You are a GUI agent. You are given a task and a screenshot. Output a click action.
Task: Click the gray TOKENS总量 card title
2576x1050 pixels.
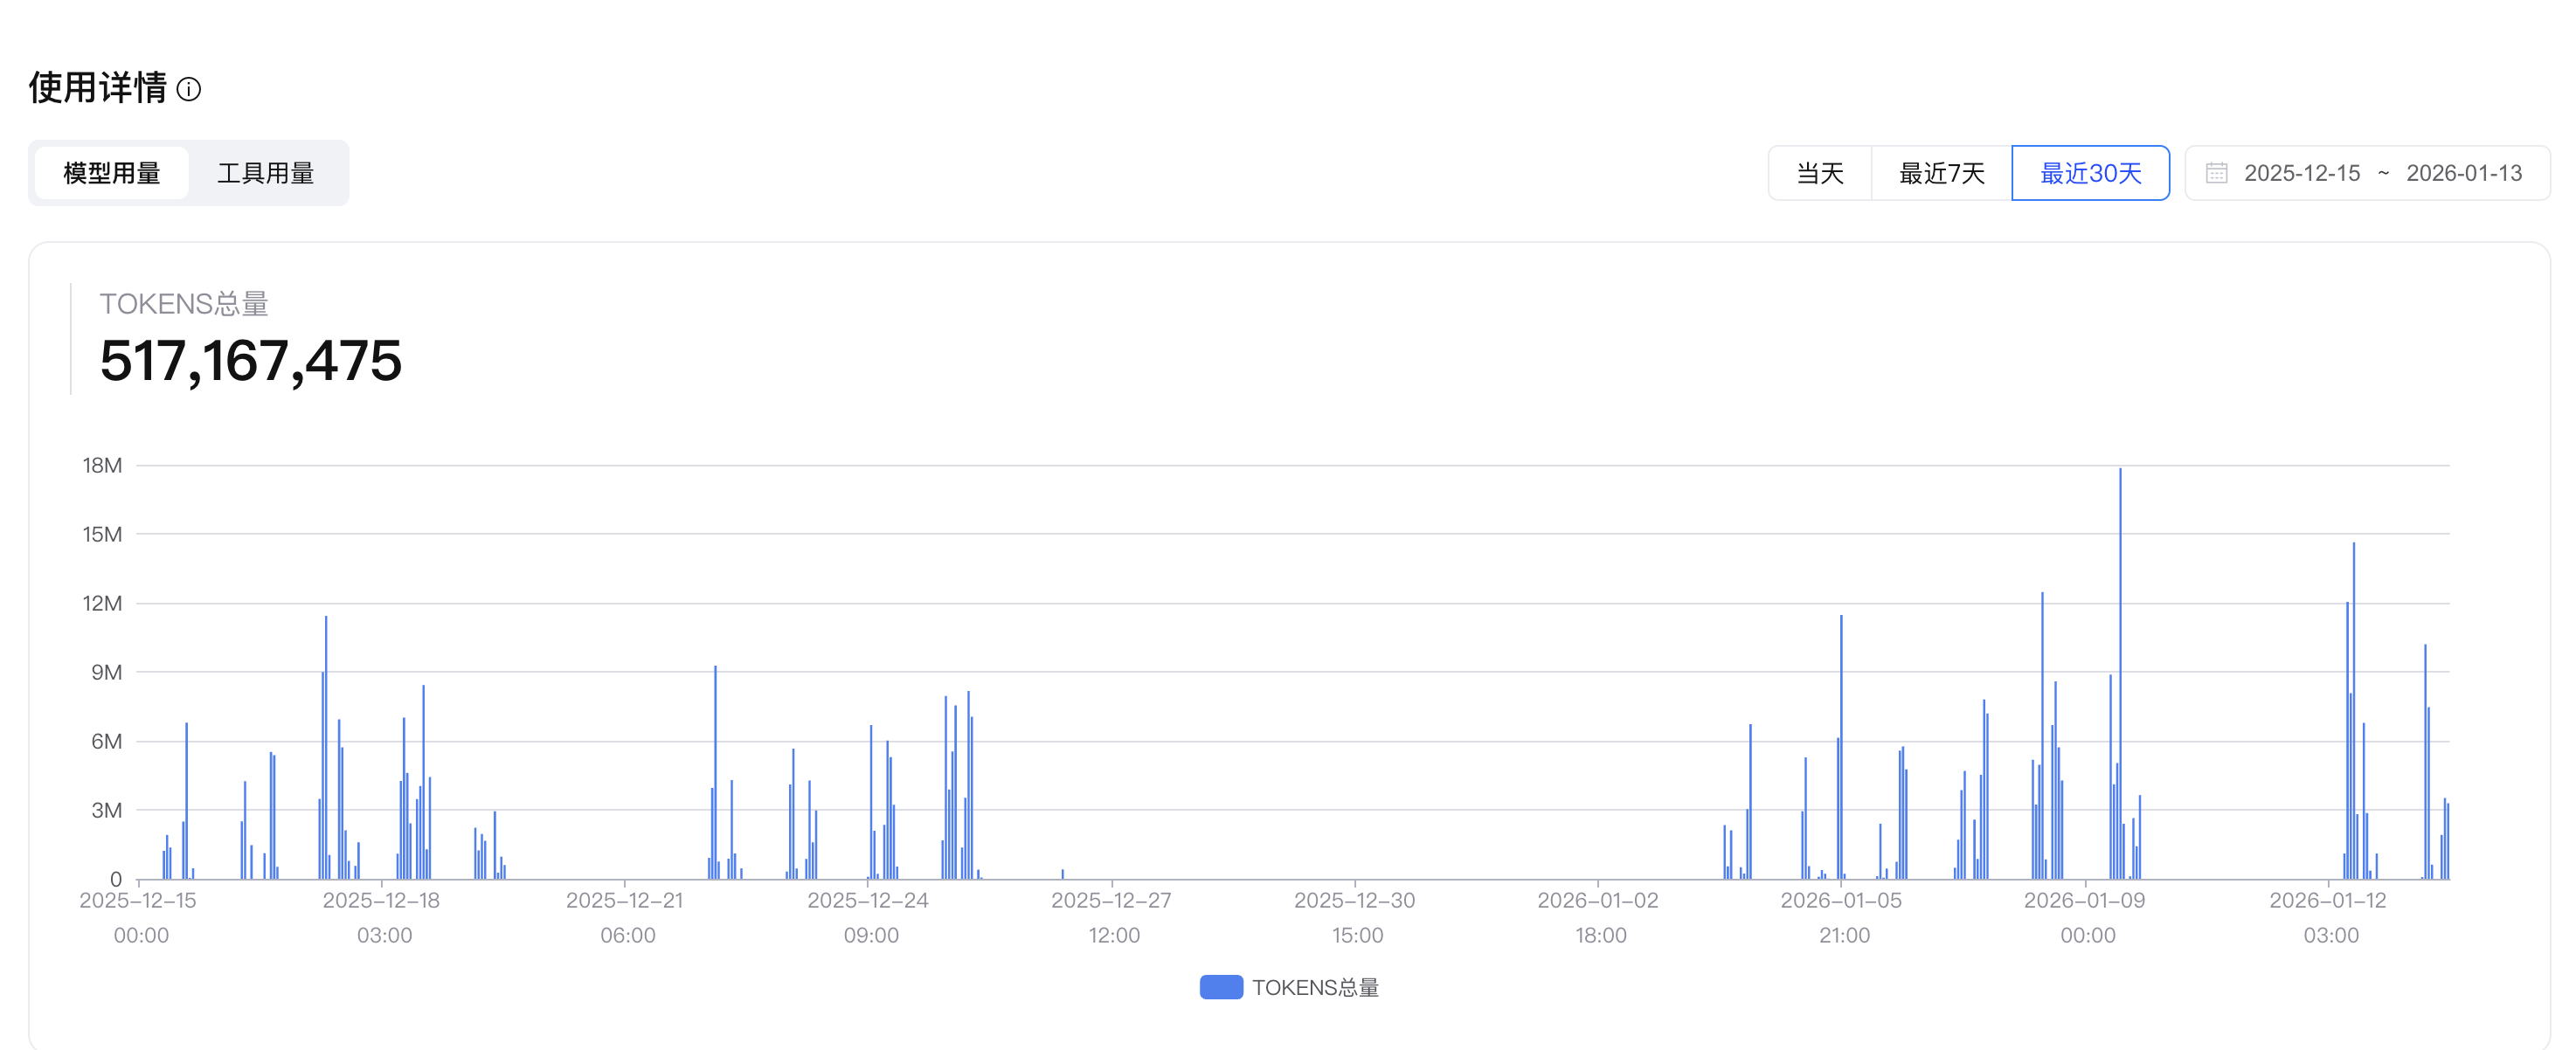pyautogui.click(x=184, y=304)
